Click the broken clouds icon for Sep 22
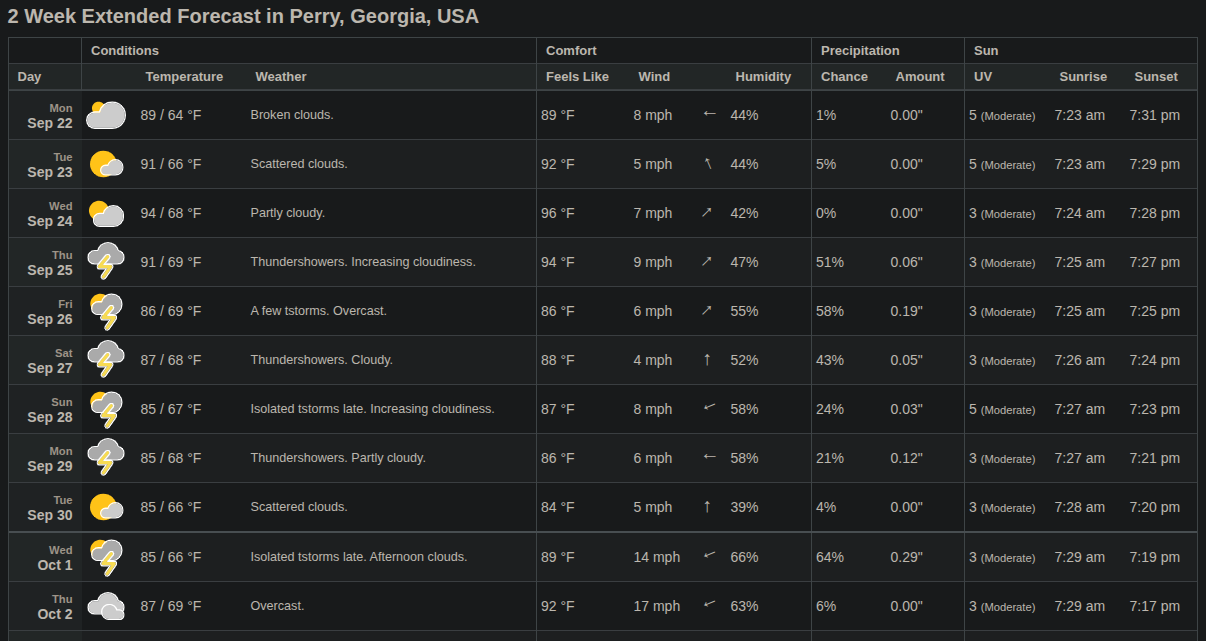This screenshot has width=1206, height=641. (106, 115)
